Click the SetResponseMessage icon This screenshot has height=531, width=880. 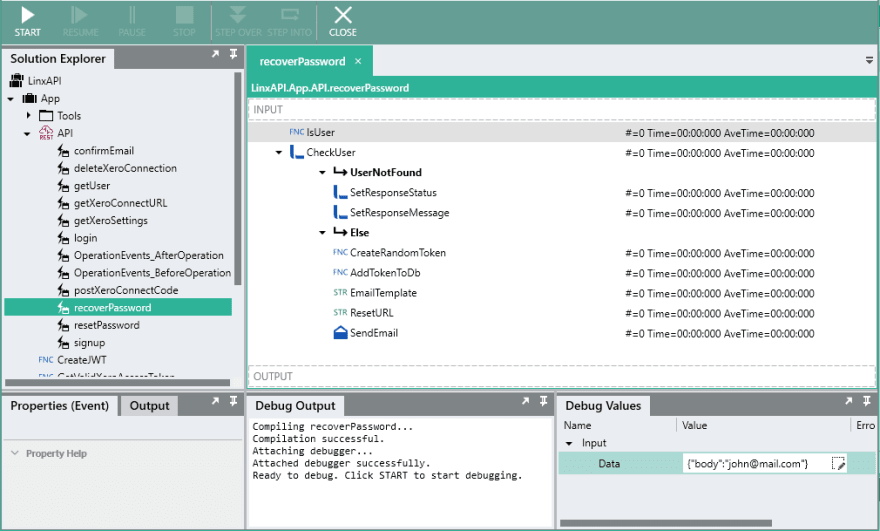(340, 212)
